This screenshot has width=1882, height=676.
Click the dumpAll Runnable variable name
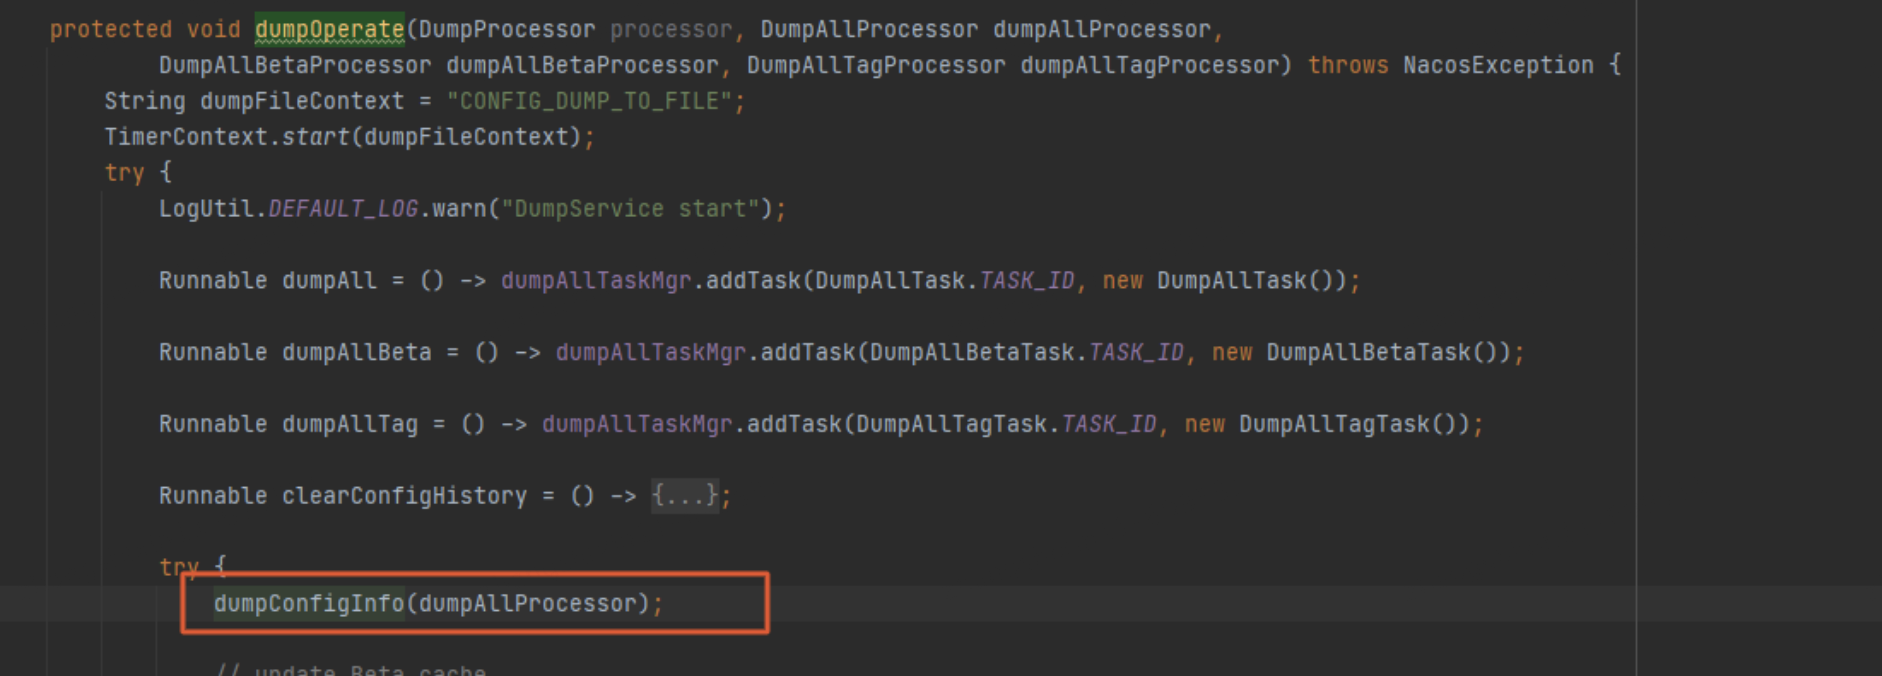[329, 280]
